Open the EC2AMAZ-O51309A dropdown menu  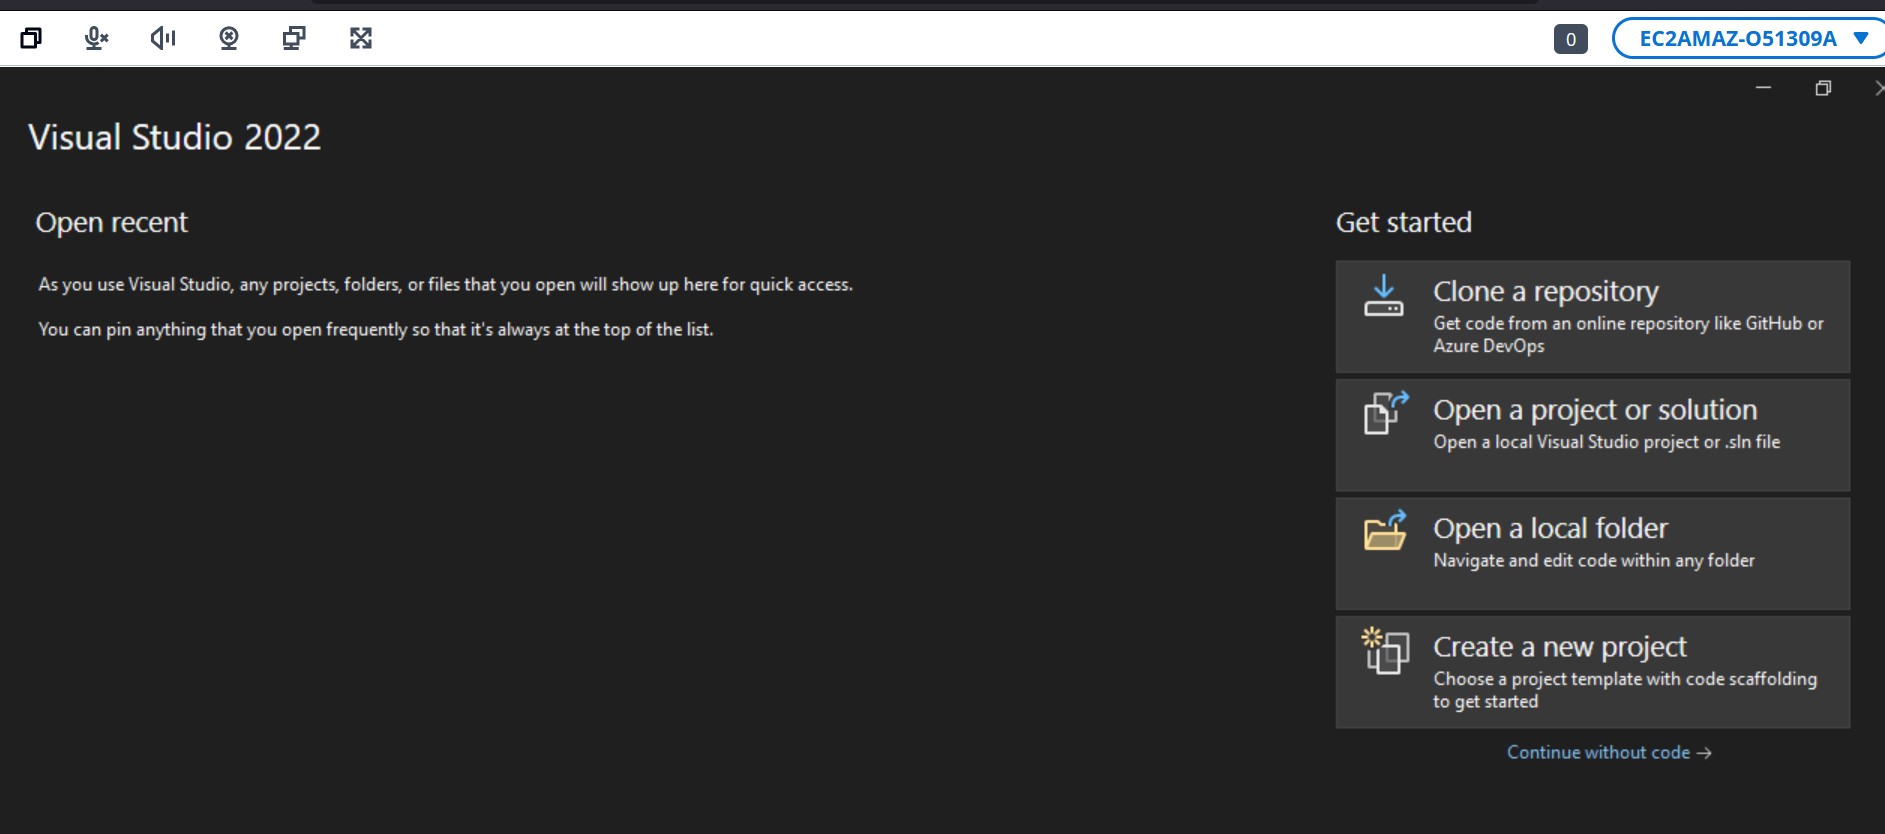click(1750, 39)
